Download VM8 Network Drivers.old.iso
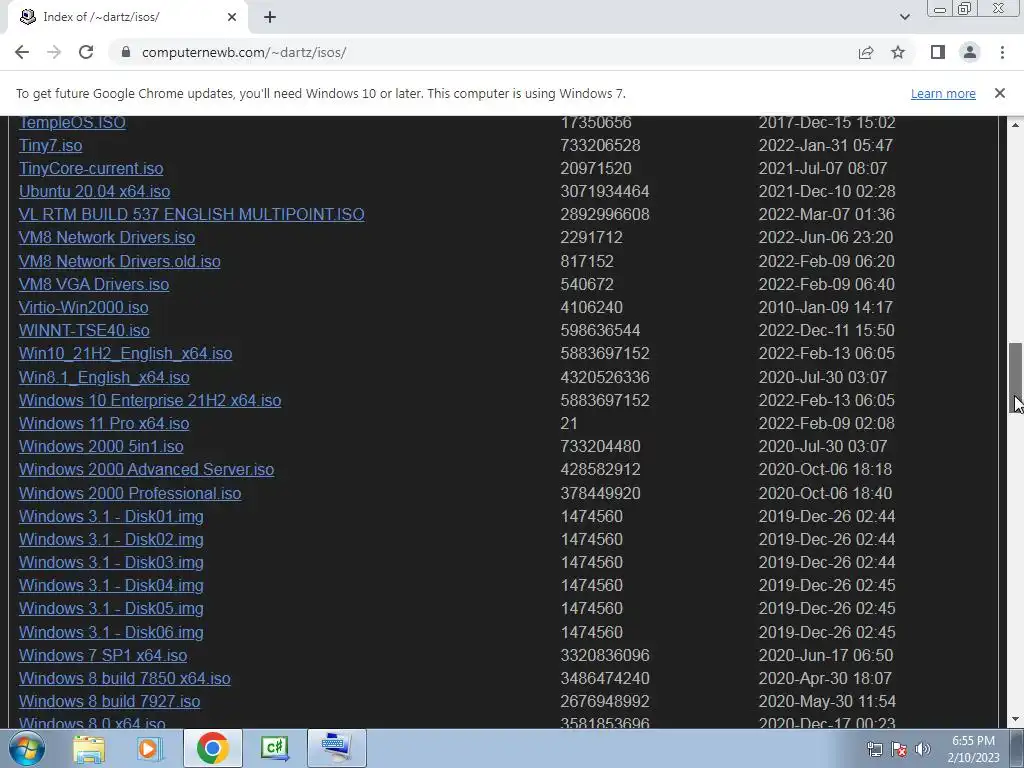This screenshot has height=768, width=1024. tap(120, 261)
